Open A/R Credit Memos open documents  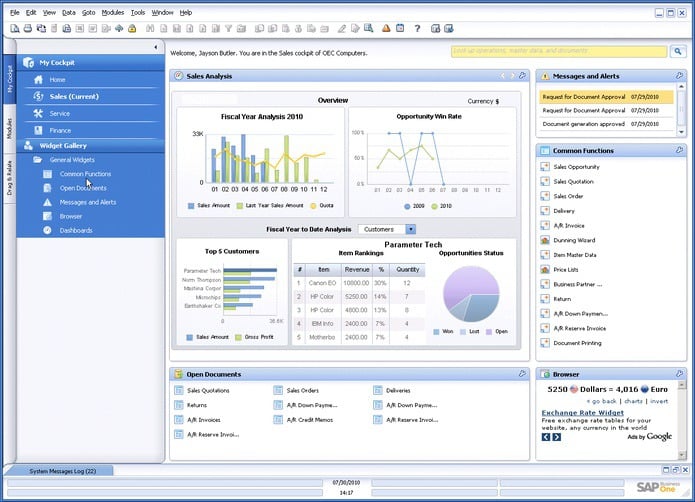309,420
